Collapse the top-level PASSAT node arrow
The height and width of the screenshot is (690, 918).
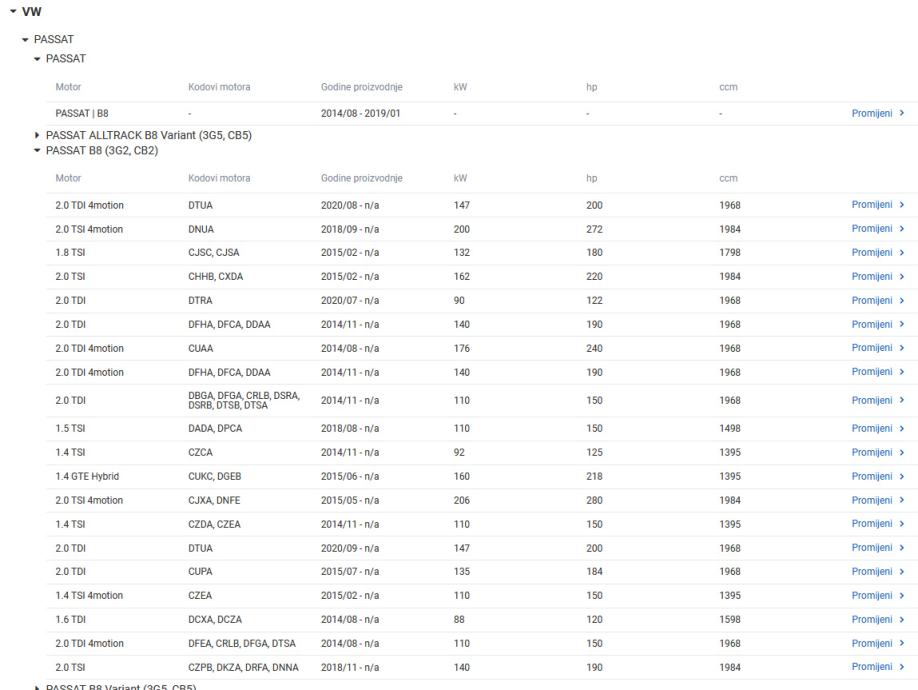click(x=25, y=40)
